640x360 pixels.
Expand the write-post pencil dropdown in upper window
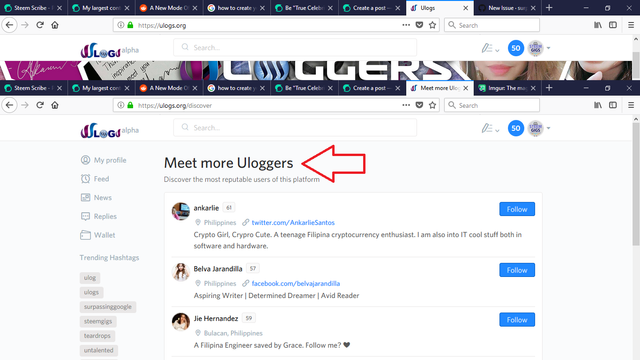tap(490, 49)
